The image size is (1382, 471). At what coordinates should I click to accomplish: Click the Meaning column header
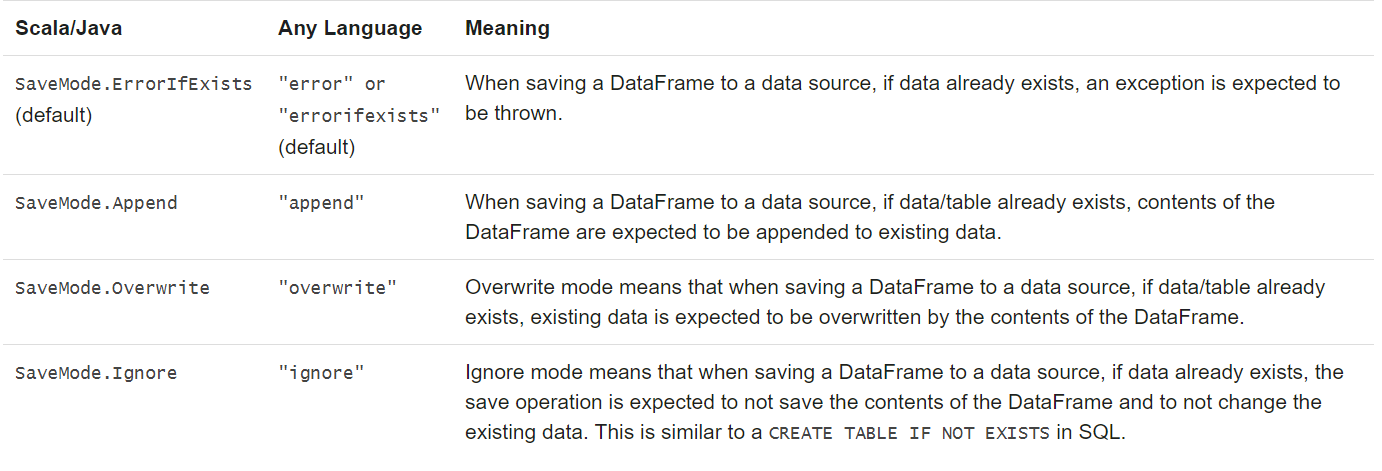click(507, 28)
